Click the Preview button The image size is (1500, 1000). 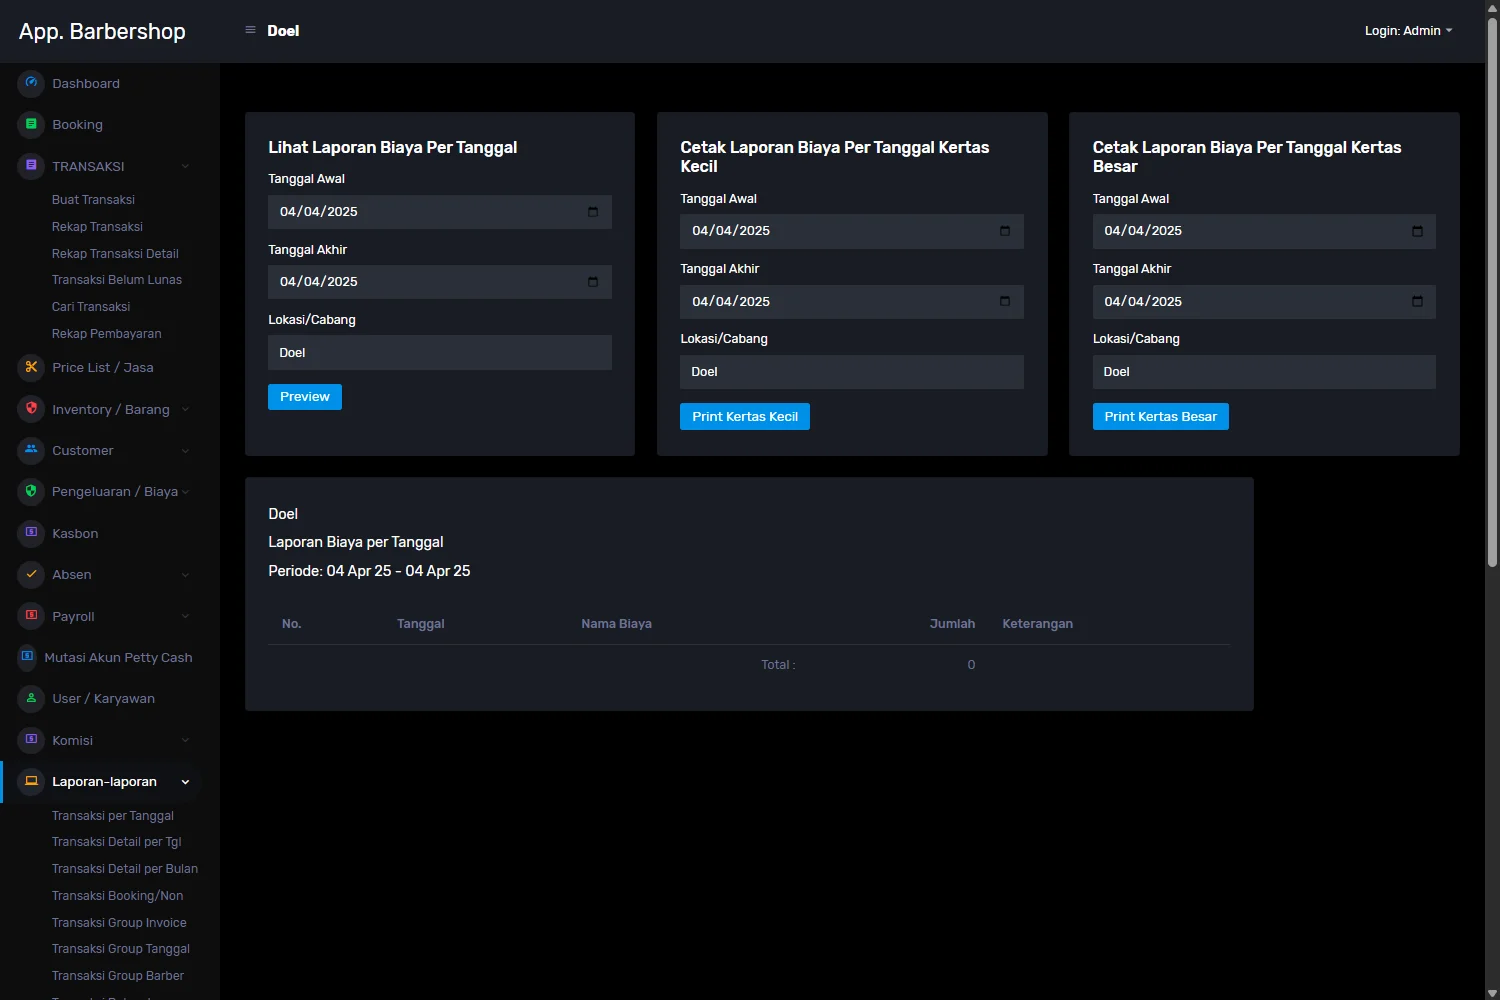point(305,397)
